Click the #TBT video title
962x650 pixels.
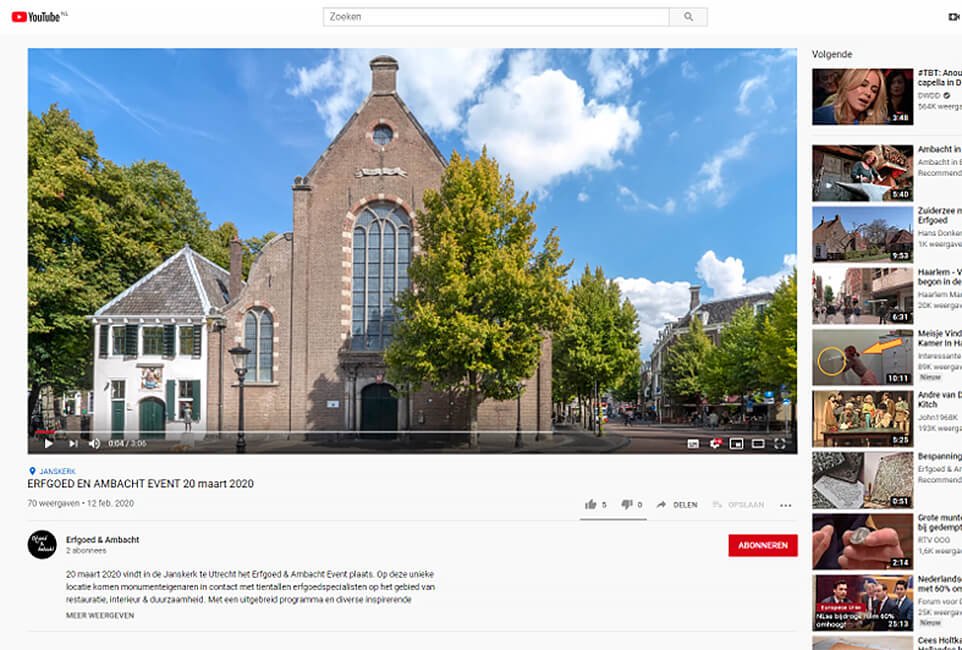pyautogui.click(x=939, y=77)
